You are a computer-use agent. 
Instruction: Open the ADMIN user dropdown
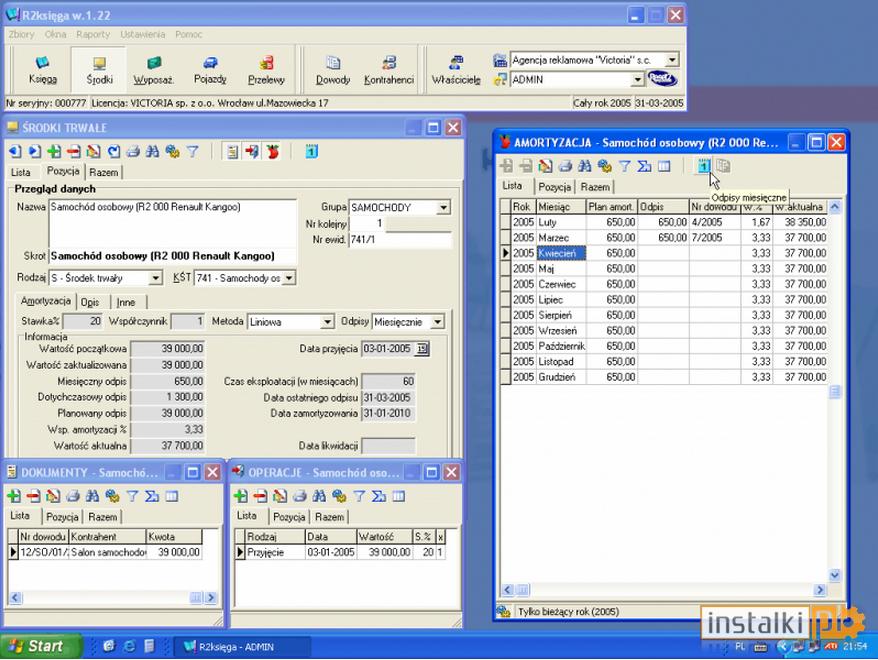pos(637,79)
